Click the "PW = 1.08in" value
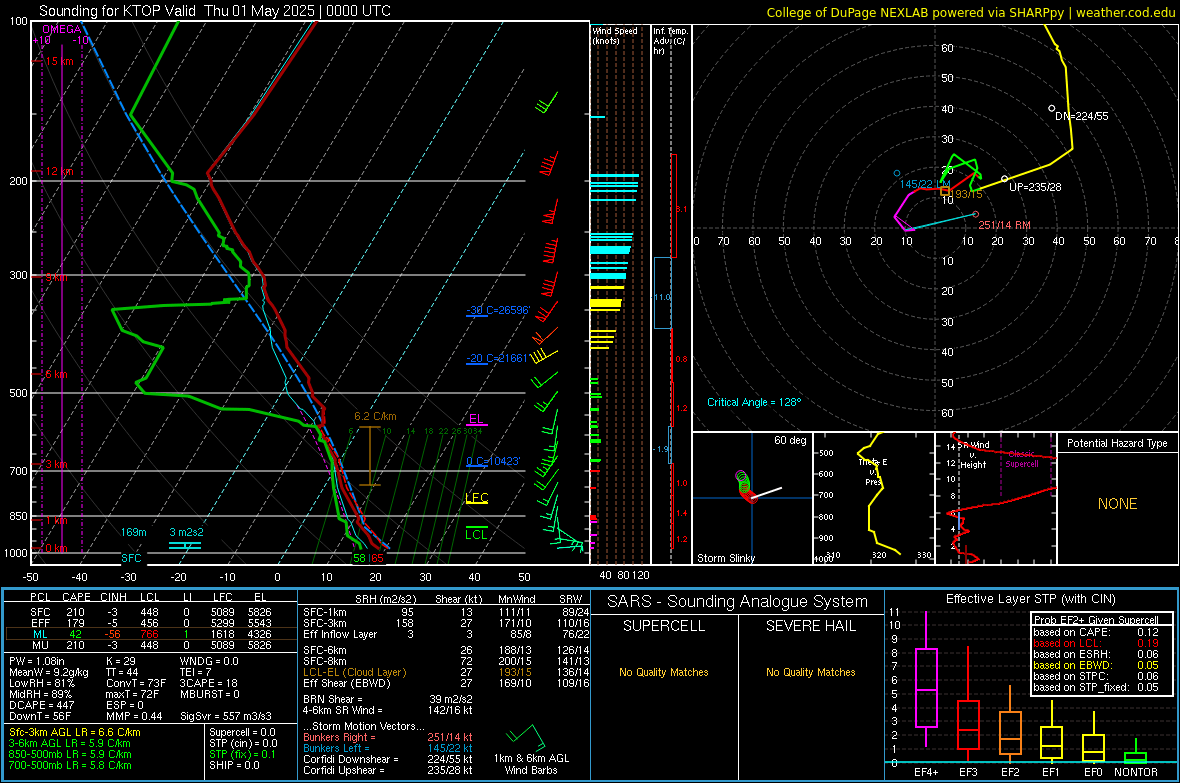 [37, 662]
